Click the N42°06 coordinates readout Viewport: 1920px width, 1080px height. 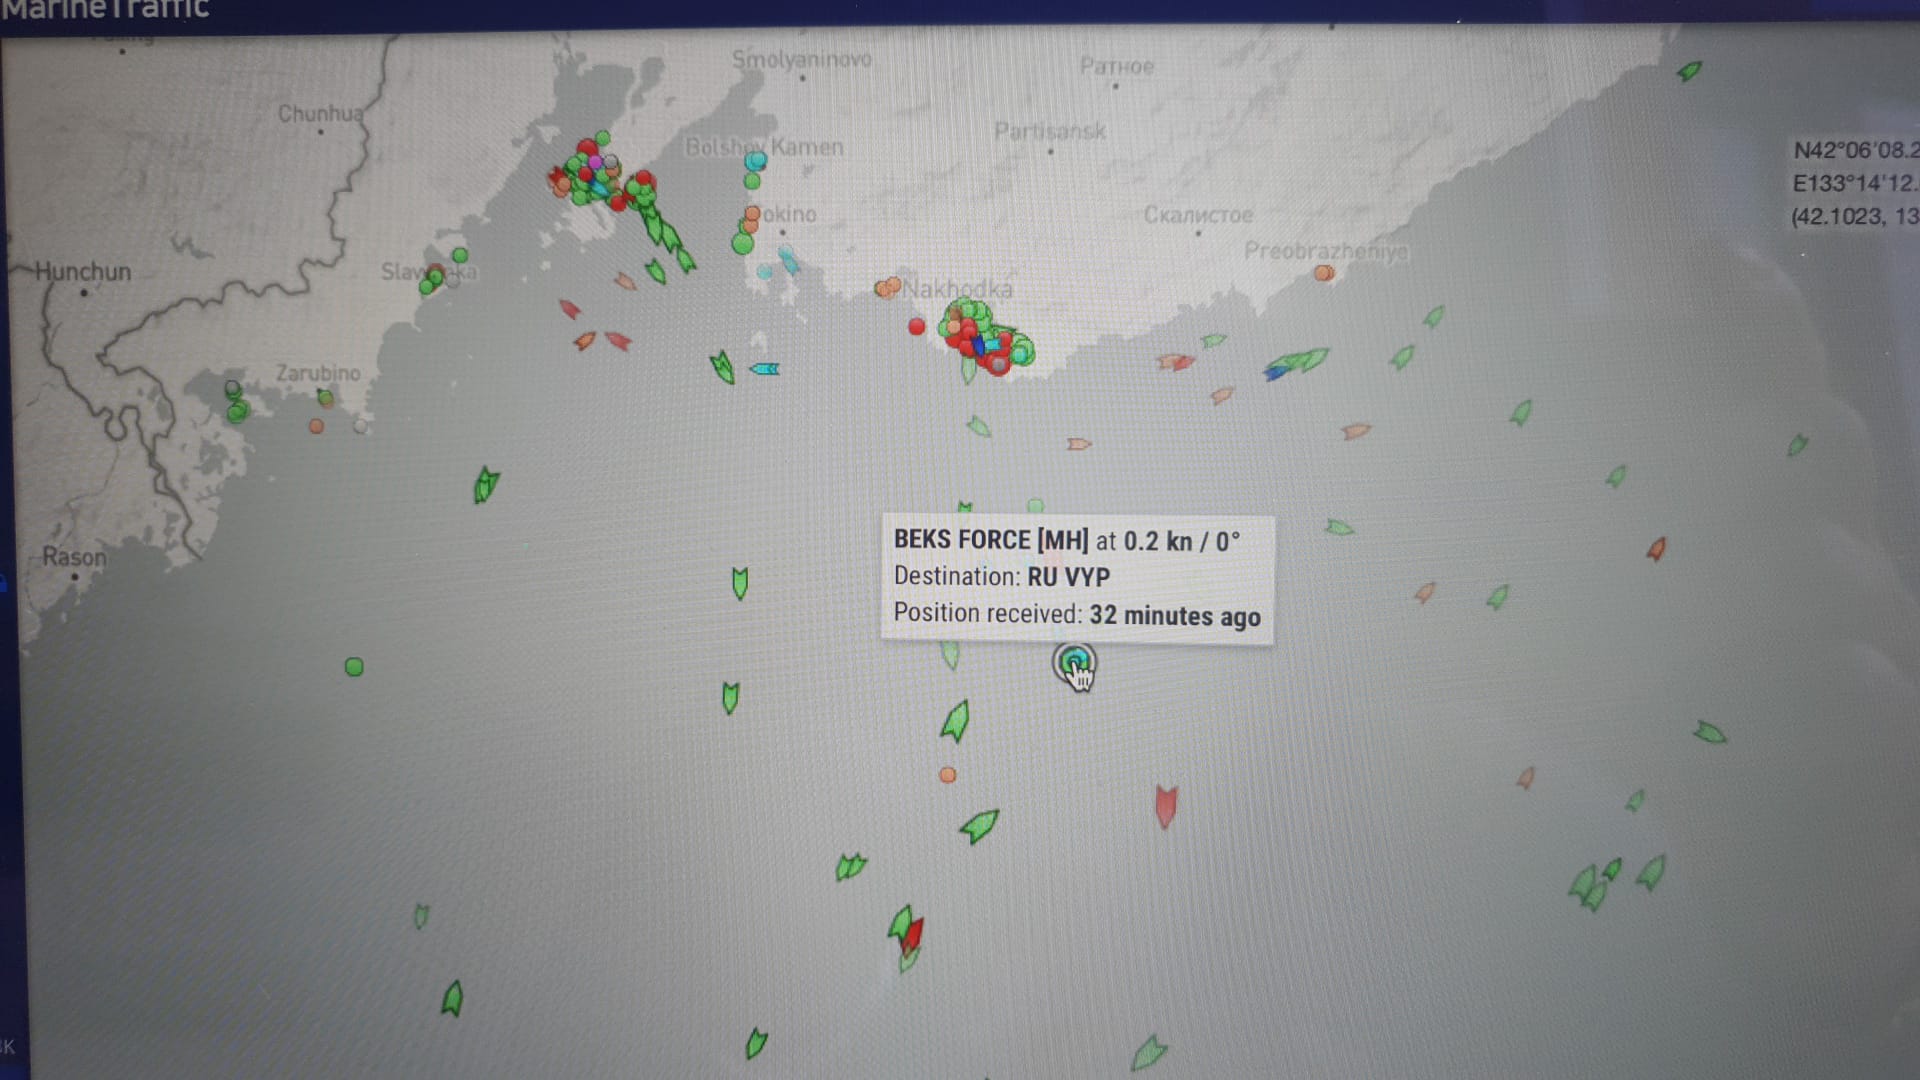click(1855, 151)
